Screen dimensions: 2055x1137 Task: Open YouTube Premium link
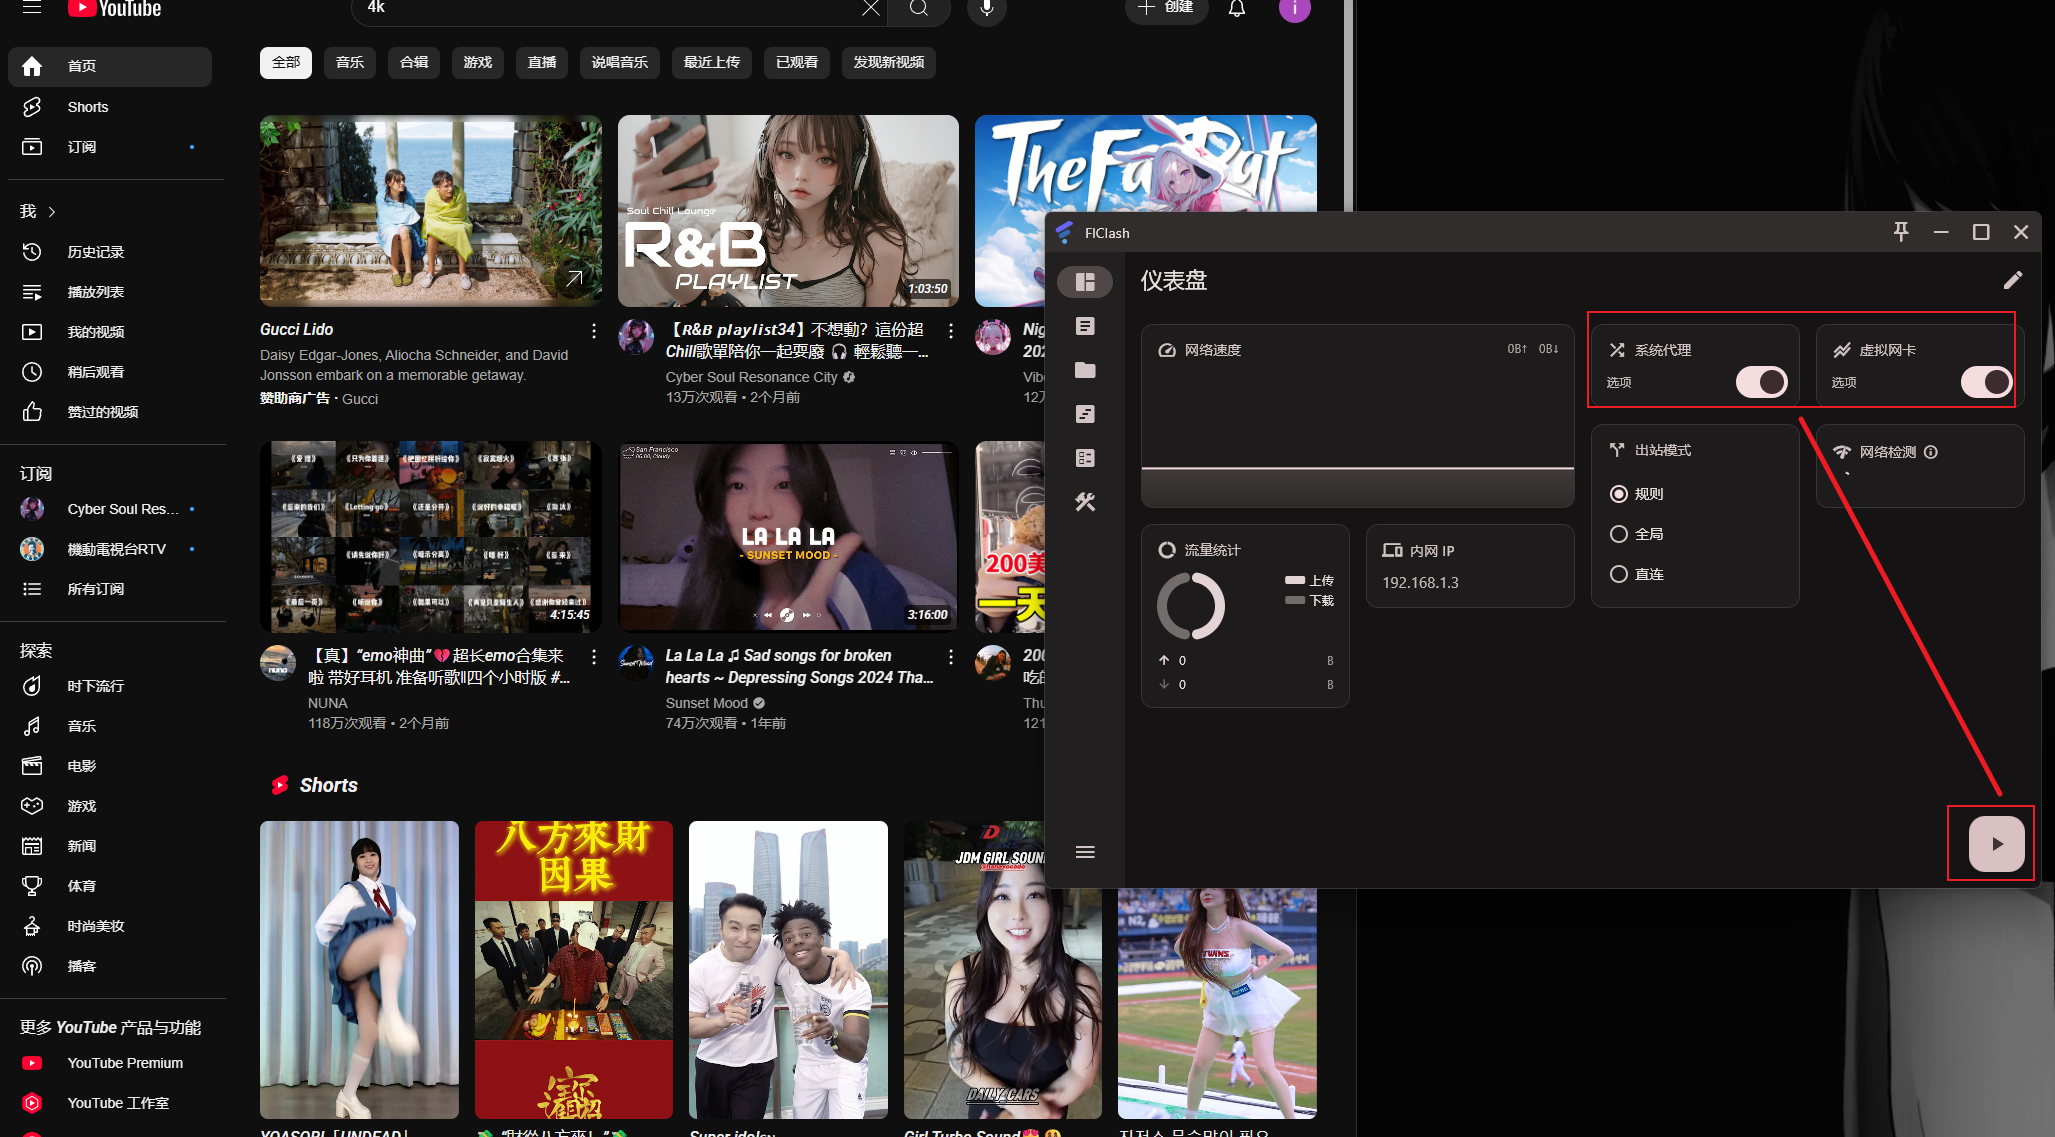point(110,1063)
